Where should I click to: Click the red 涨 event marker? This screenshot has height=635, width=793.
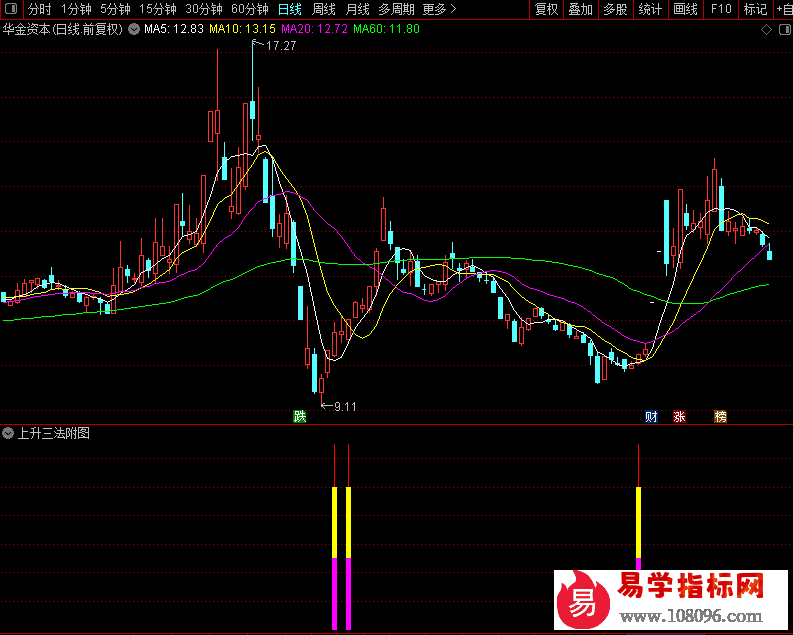tap(680, 416)
